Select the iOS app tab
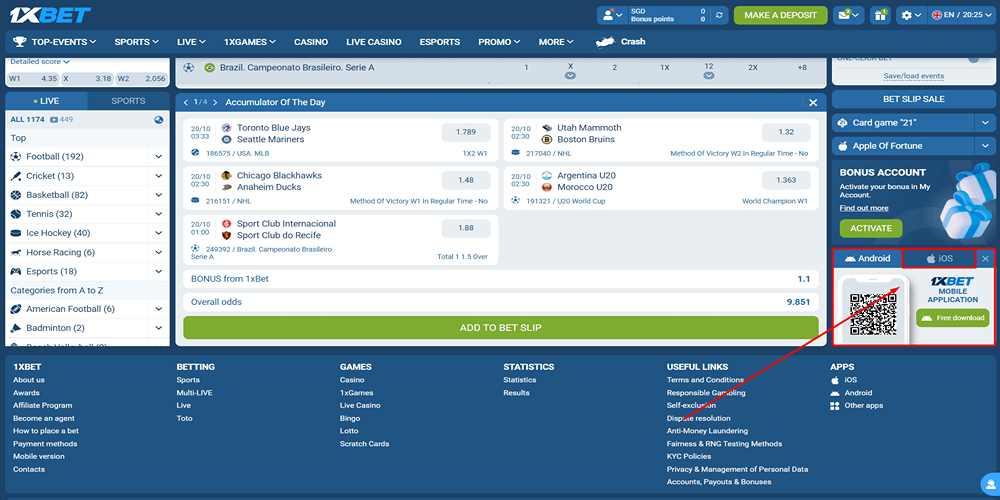This screenshot has width=1000, height=500. [x=938, y=259]
